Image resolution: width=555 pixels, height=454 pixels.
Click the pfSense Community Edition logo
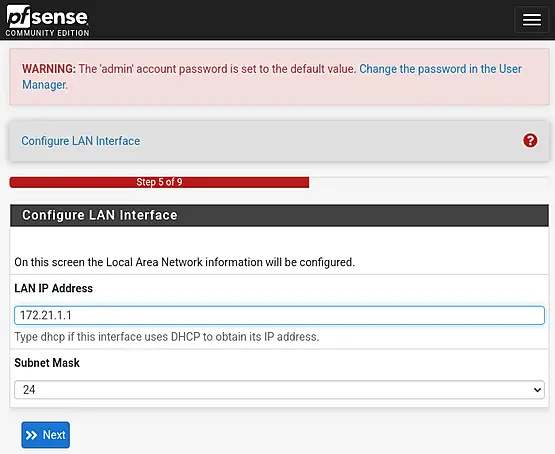point(47,21)
